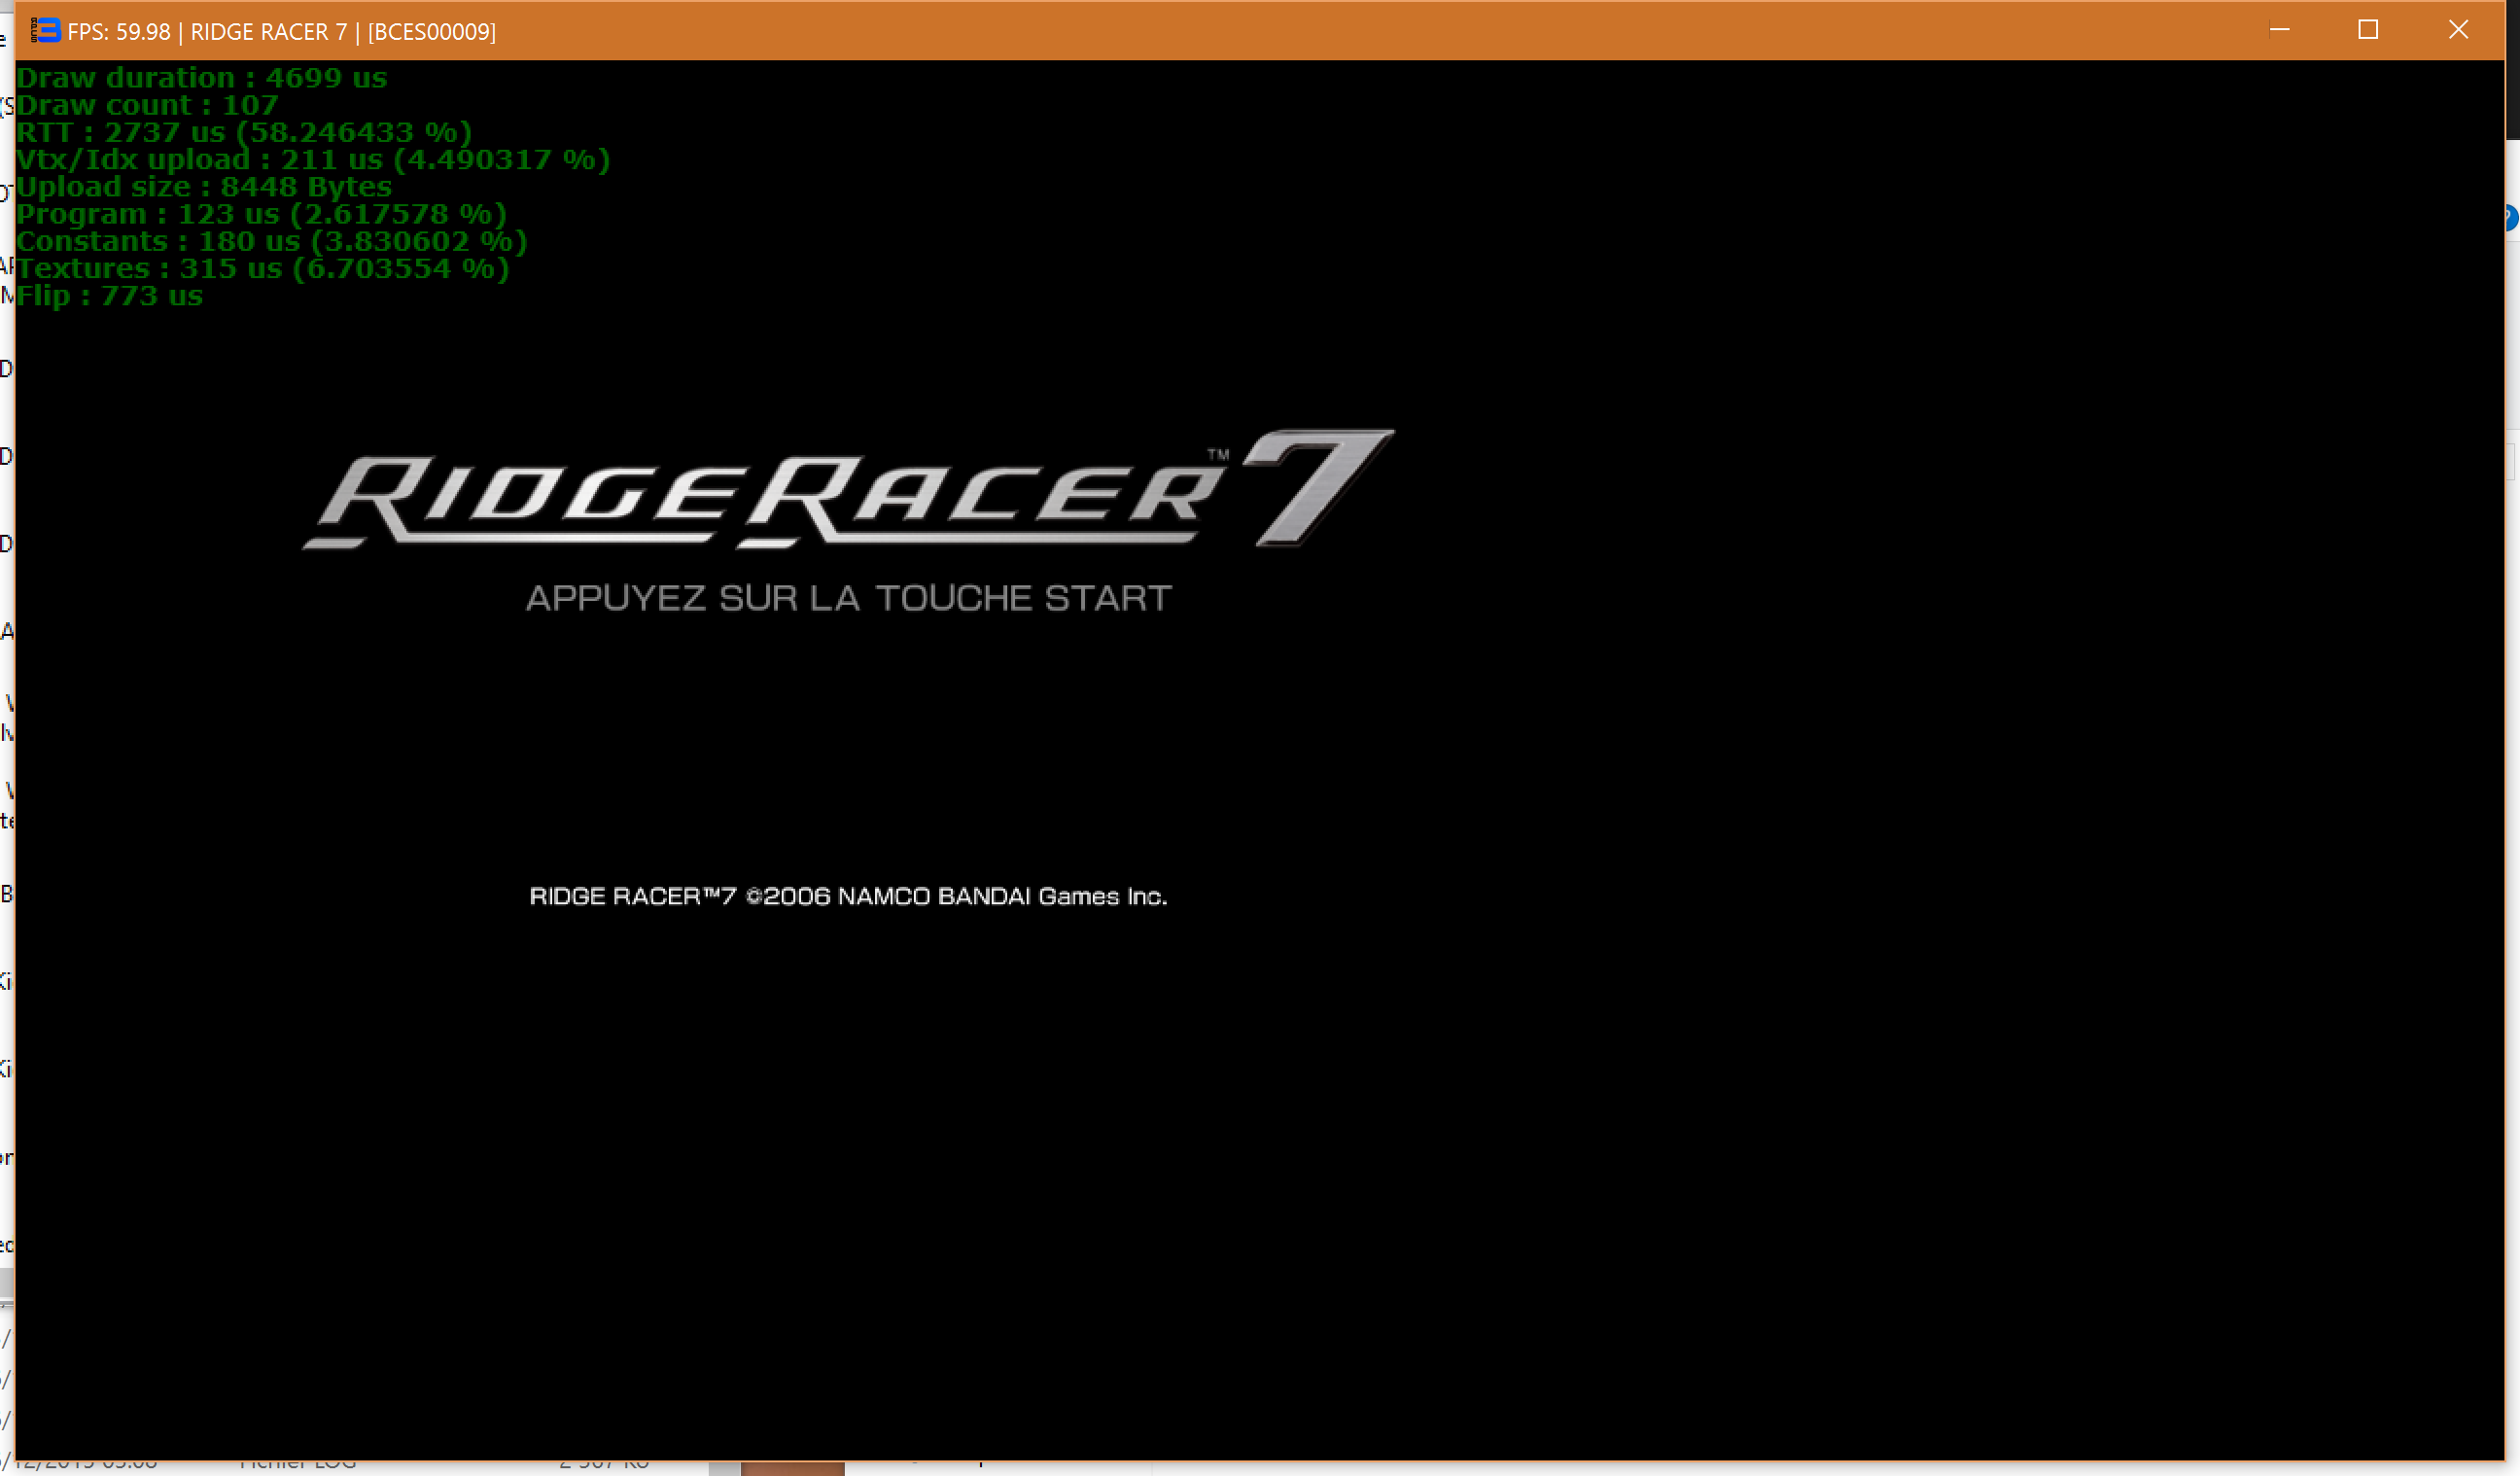The width and height of the screenshot is (2520, 1476).
Task: Click the TM mark beside the logo
Action: click(1217, 454)
